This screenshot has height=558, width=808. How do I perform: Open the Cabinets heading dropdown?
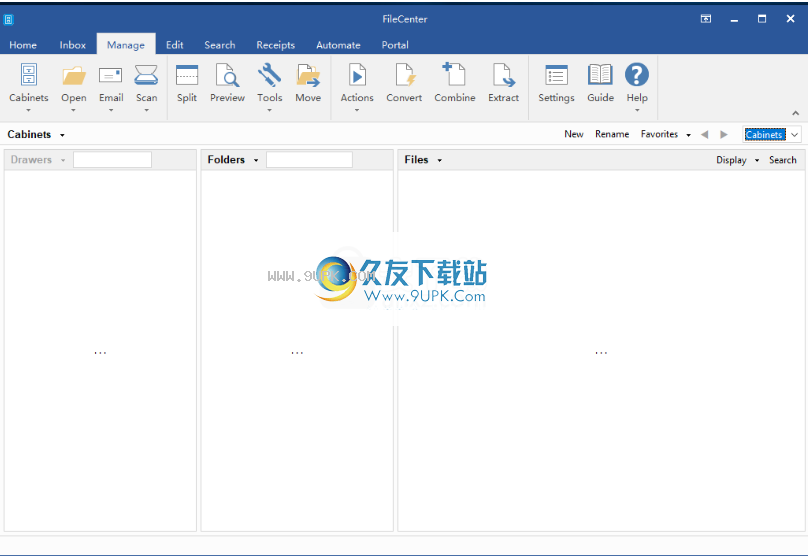(62, 135)
